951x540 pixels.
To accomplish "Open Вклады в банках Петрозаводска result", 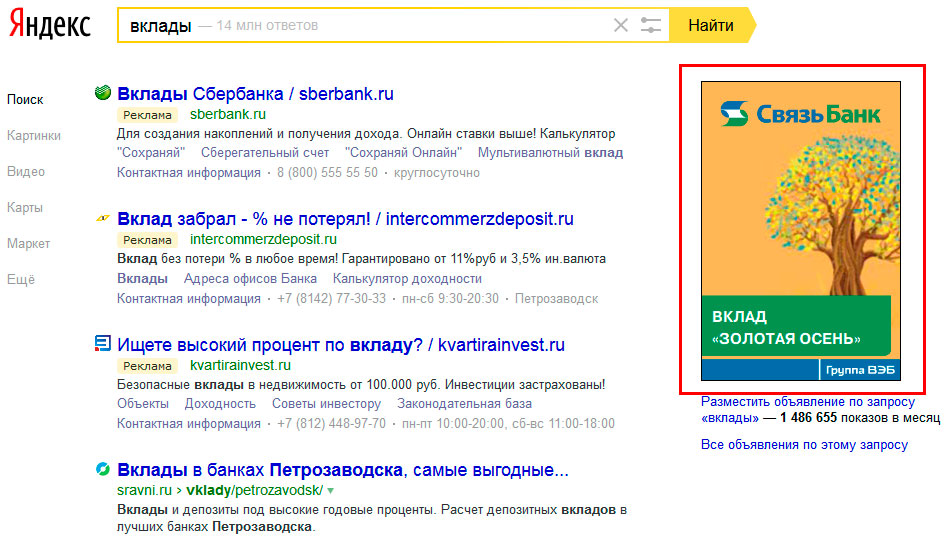I will pyautogui.click(x=343, y=470).
